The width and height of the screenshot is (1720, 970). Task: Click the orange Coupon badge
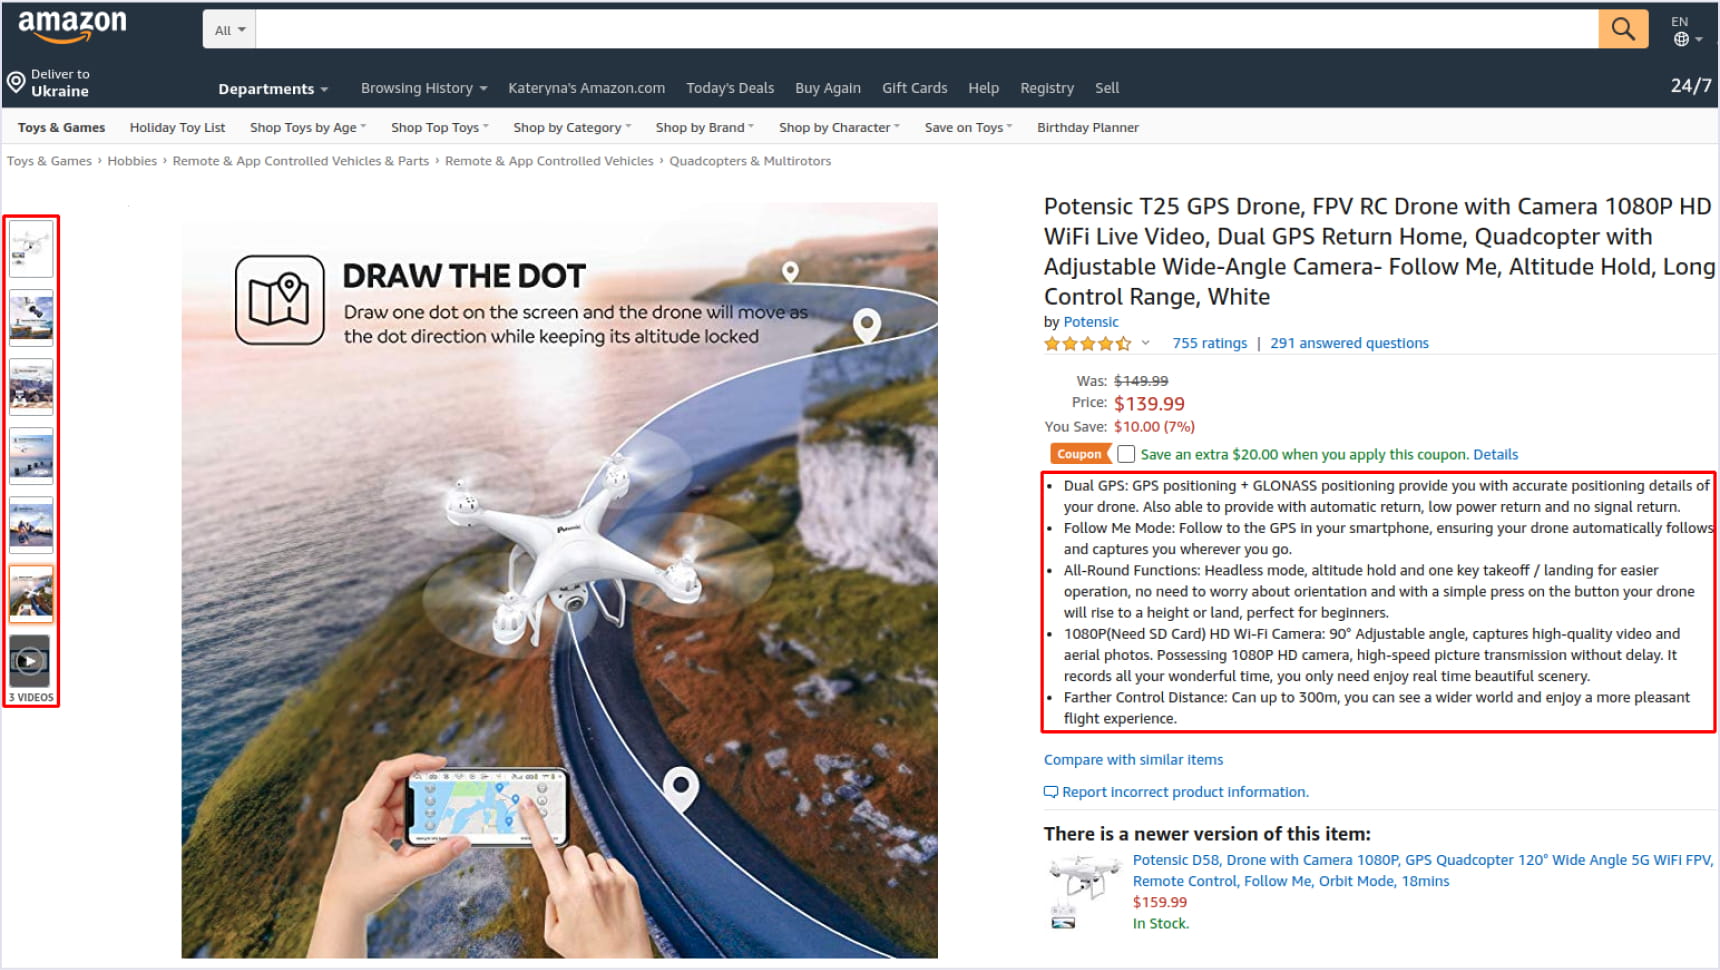pyautogui.click(x=1079, y=454)
